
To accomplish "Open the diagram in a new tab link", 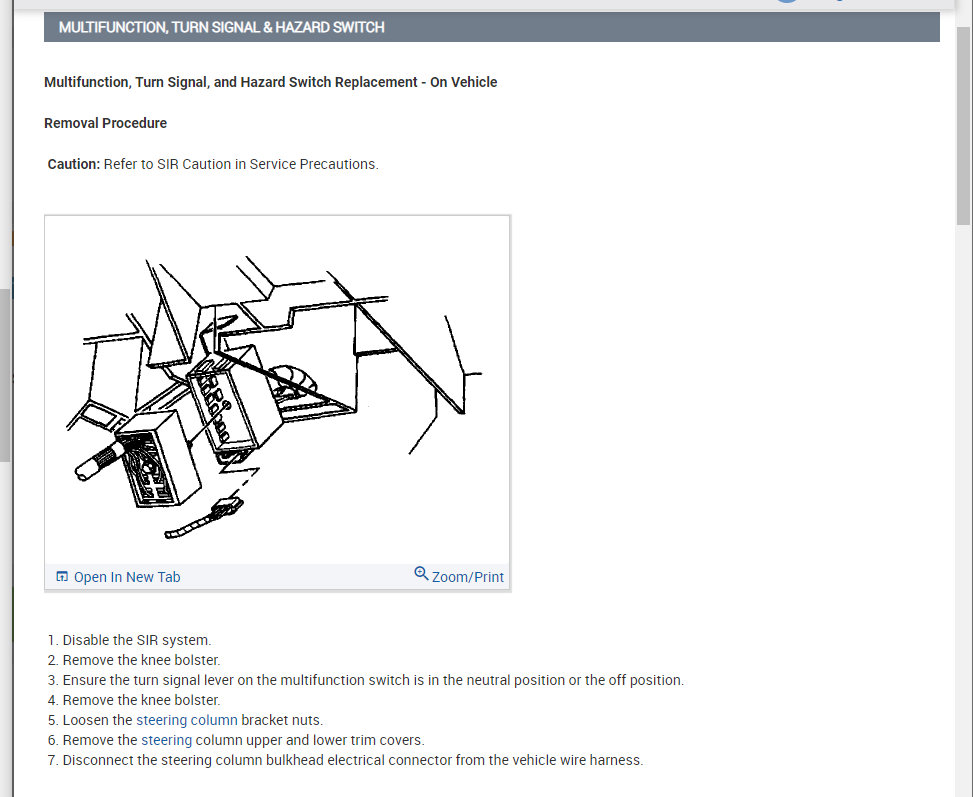I will tap(127, 577).
